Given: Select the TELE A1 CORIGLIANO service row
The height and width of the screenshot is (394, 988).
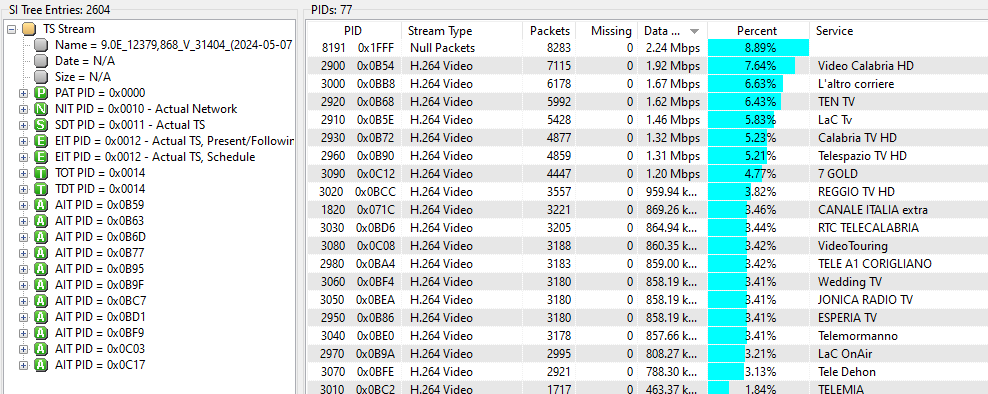Looking at the screenshot, I should [647, 264].
